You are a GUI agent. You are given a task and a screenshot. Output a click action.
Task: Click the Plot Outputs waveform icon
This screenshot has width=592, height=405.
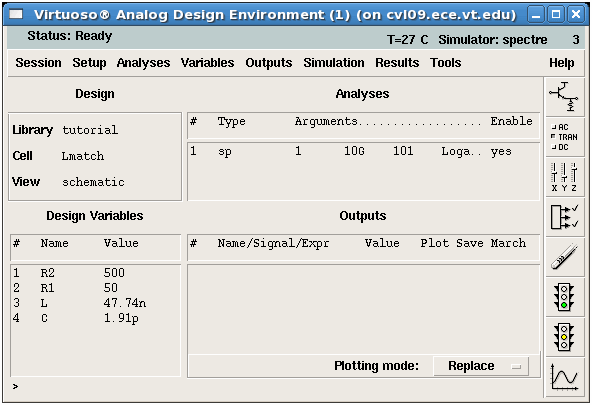[x=564, y=377]
